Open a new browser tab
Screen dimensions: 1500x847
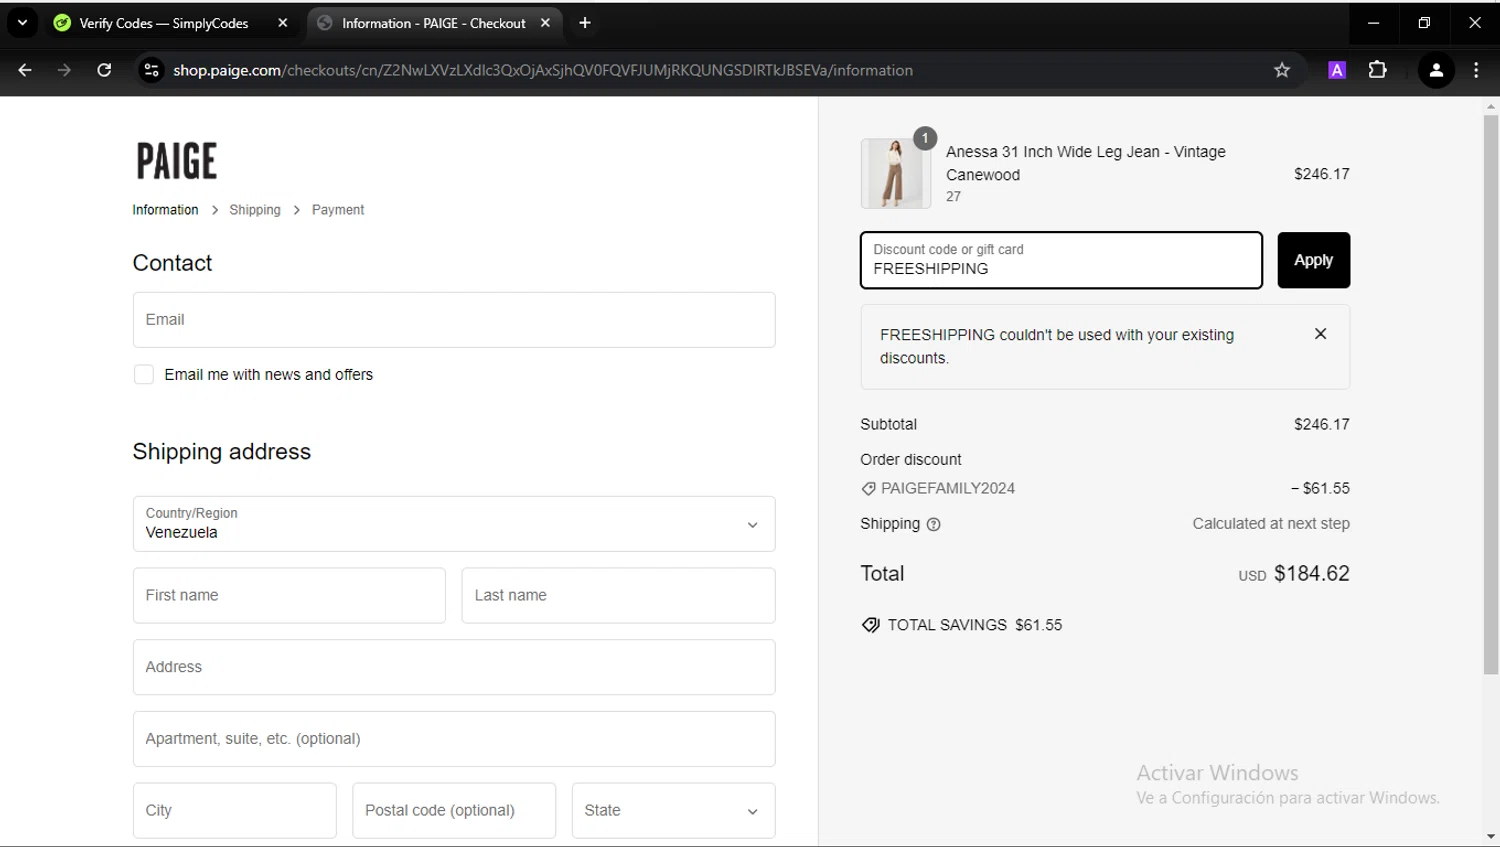(x=585, y=23)
